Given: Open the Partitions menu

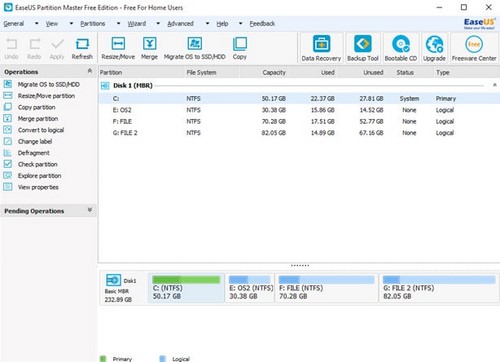Looking at the screenshot, I should point(93,24).
